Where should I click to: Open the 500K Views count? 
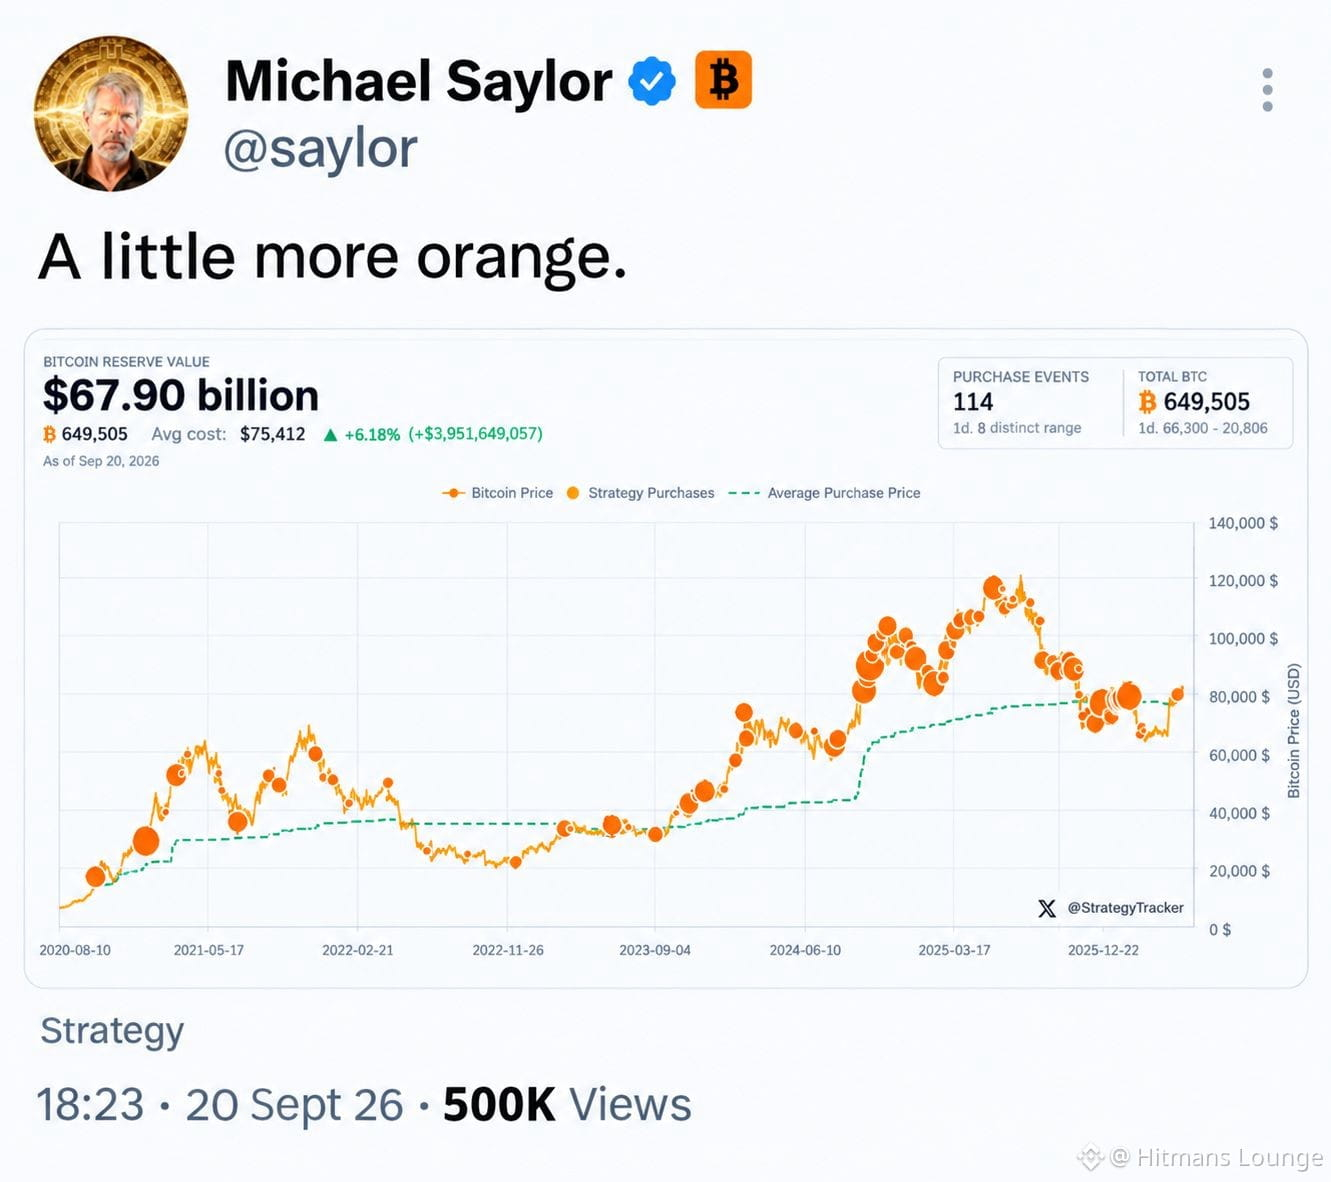tap(567, 1105)
